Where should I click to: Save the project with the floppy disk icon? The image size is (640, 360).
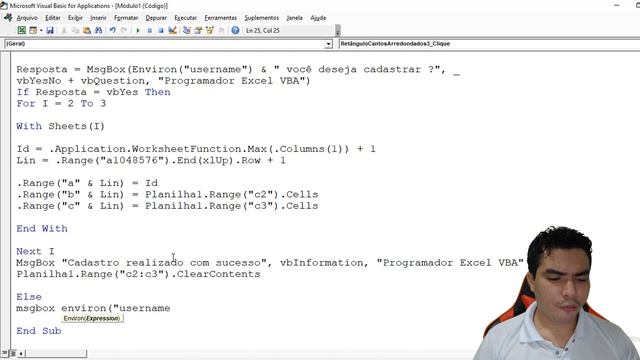(x=50, y=30)
